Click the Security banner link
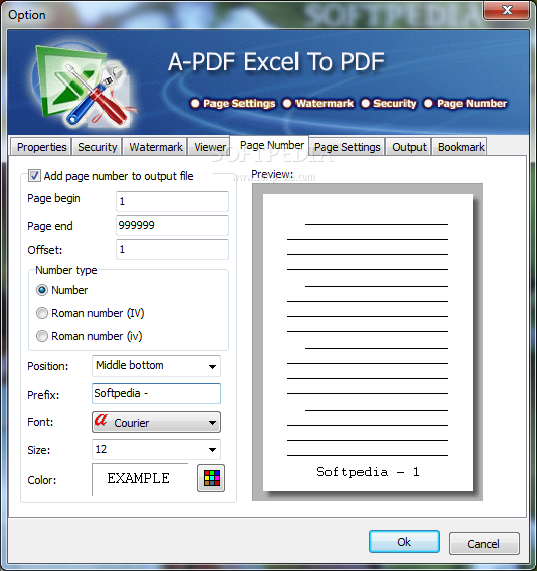This screenshot has width=537, height=571. (395, 103)
